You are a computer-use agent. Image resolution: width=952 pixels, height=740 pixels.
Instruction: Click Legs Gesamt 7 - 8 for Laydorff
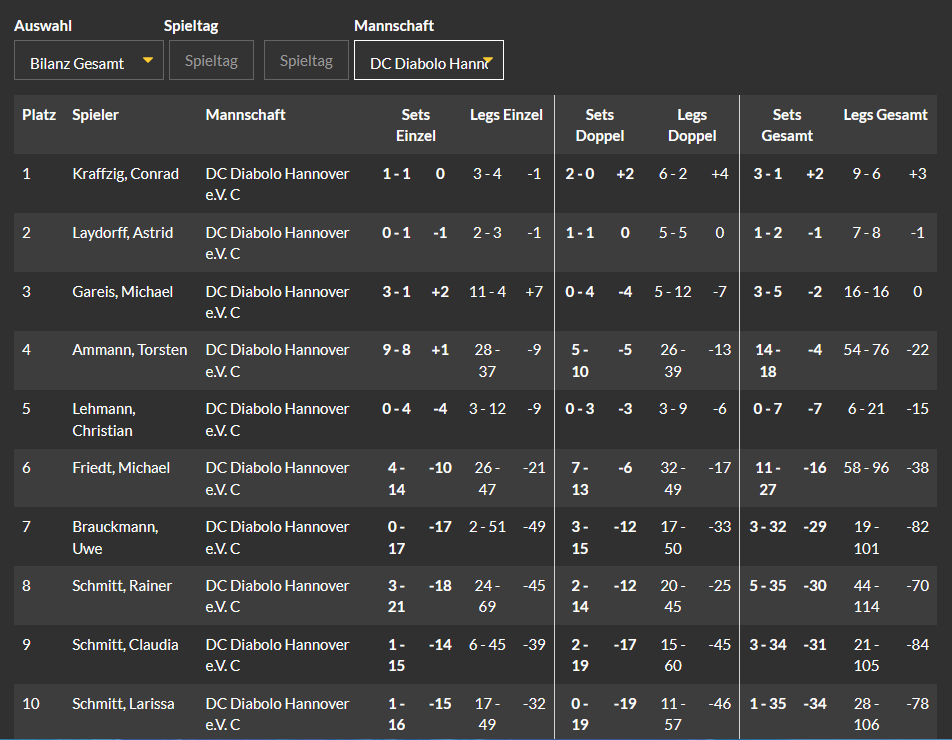[x=866, y=233]
